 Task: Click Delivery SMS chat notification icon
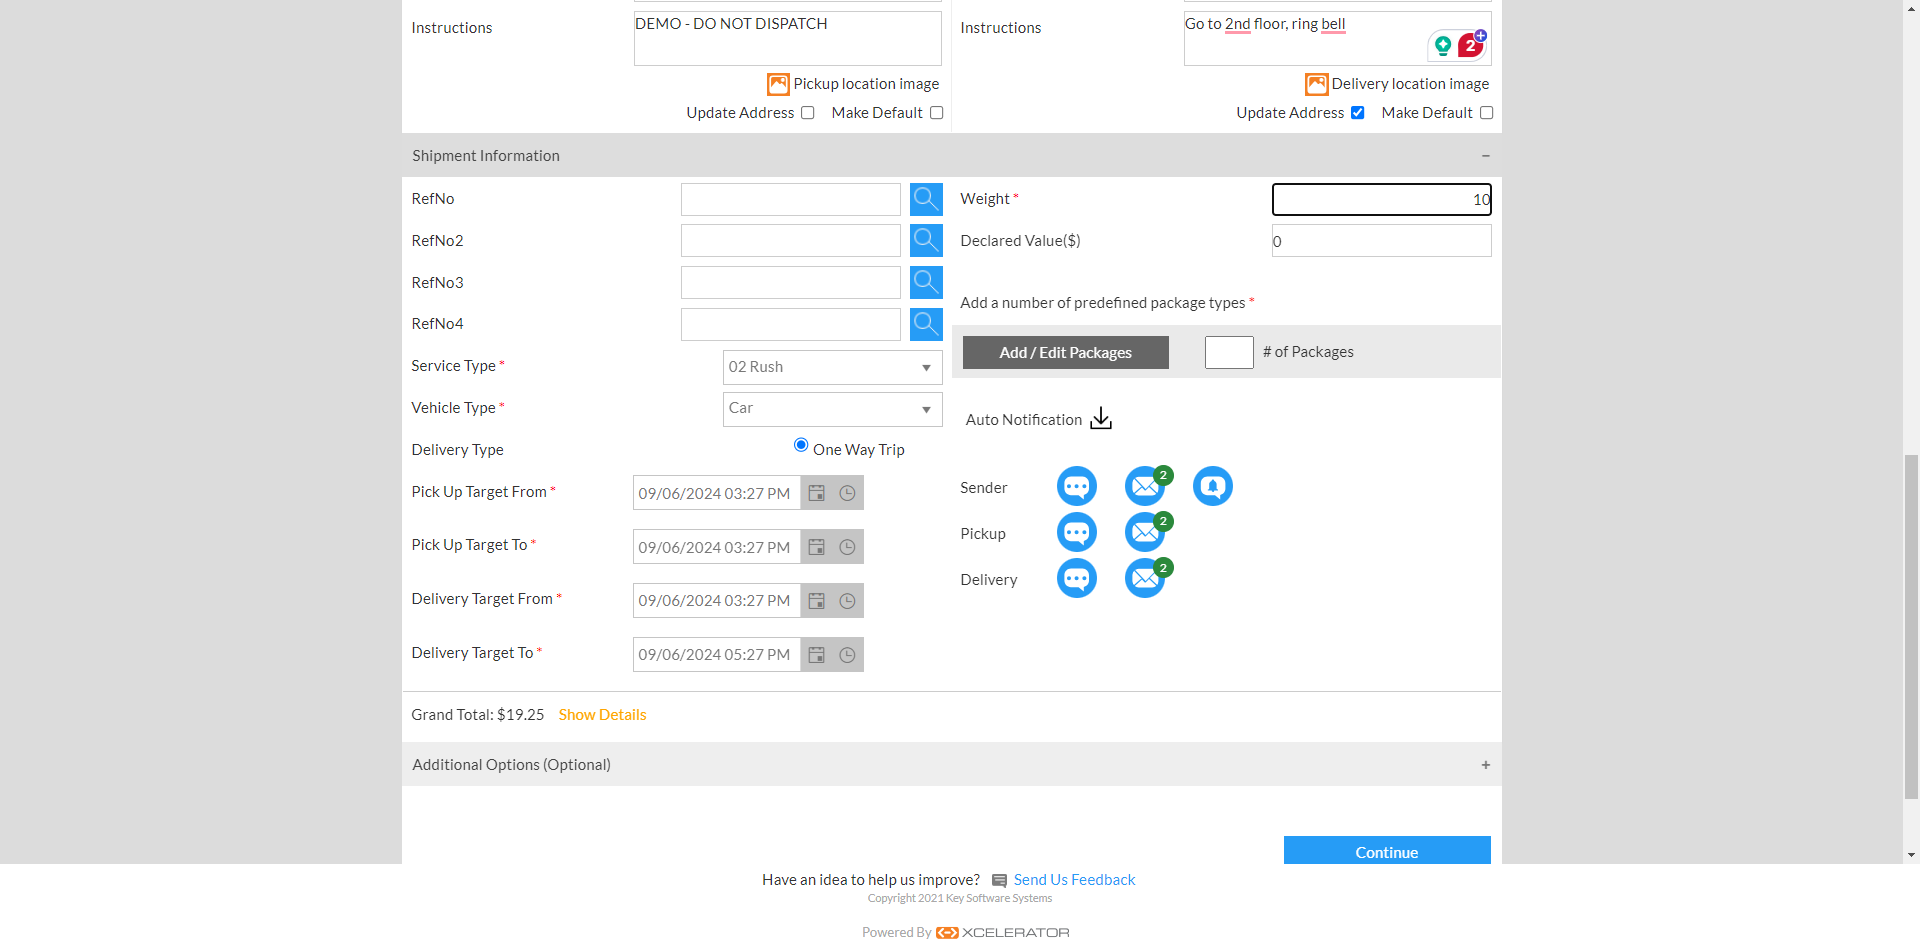pos(1077,578)
